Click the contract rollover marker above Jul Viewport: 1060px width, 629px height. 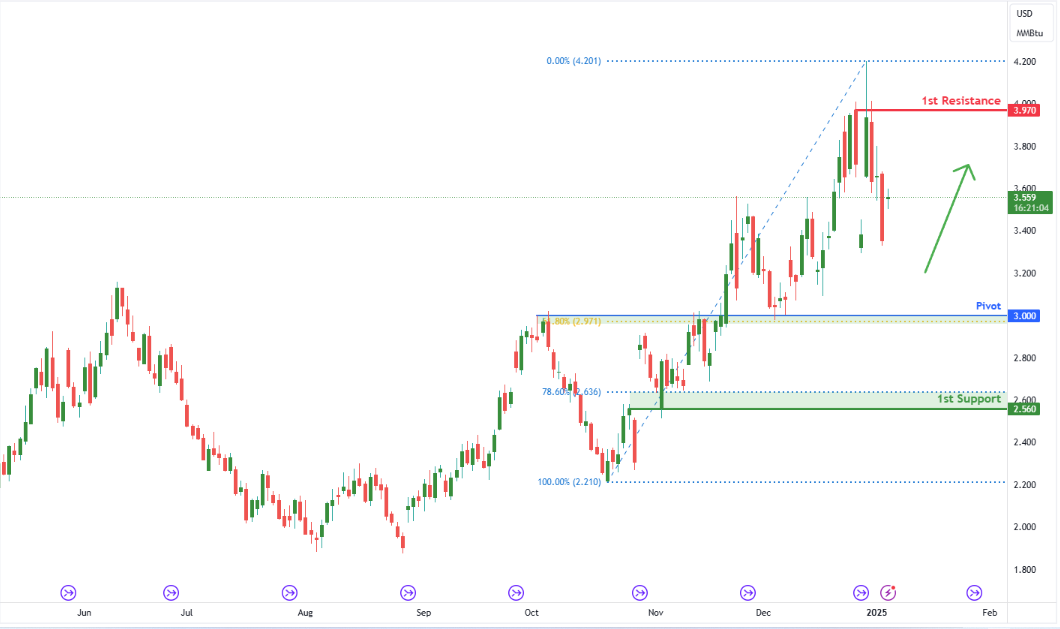[171, 593]
